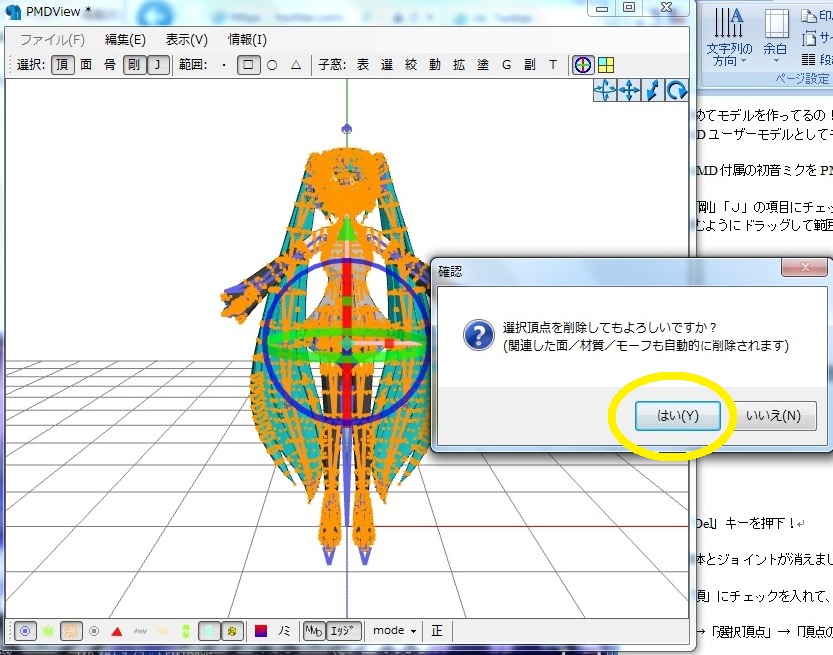The image size is (833, 655).
Task: Open the 情報(I) menu
Action: (x=247, y=40)
